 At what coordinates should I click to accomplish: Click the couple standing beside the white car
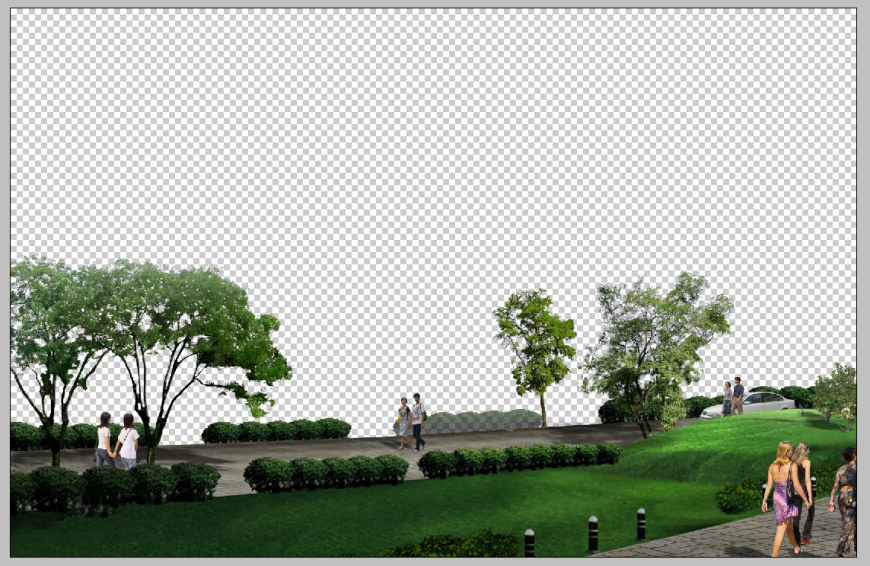[732, 396]
